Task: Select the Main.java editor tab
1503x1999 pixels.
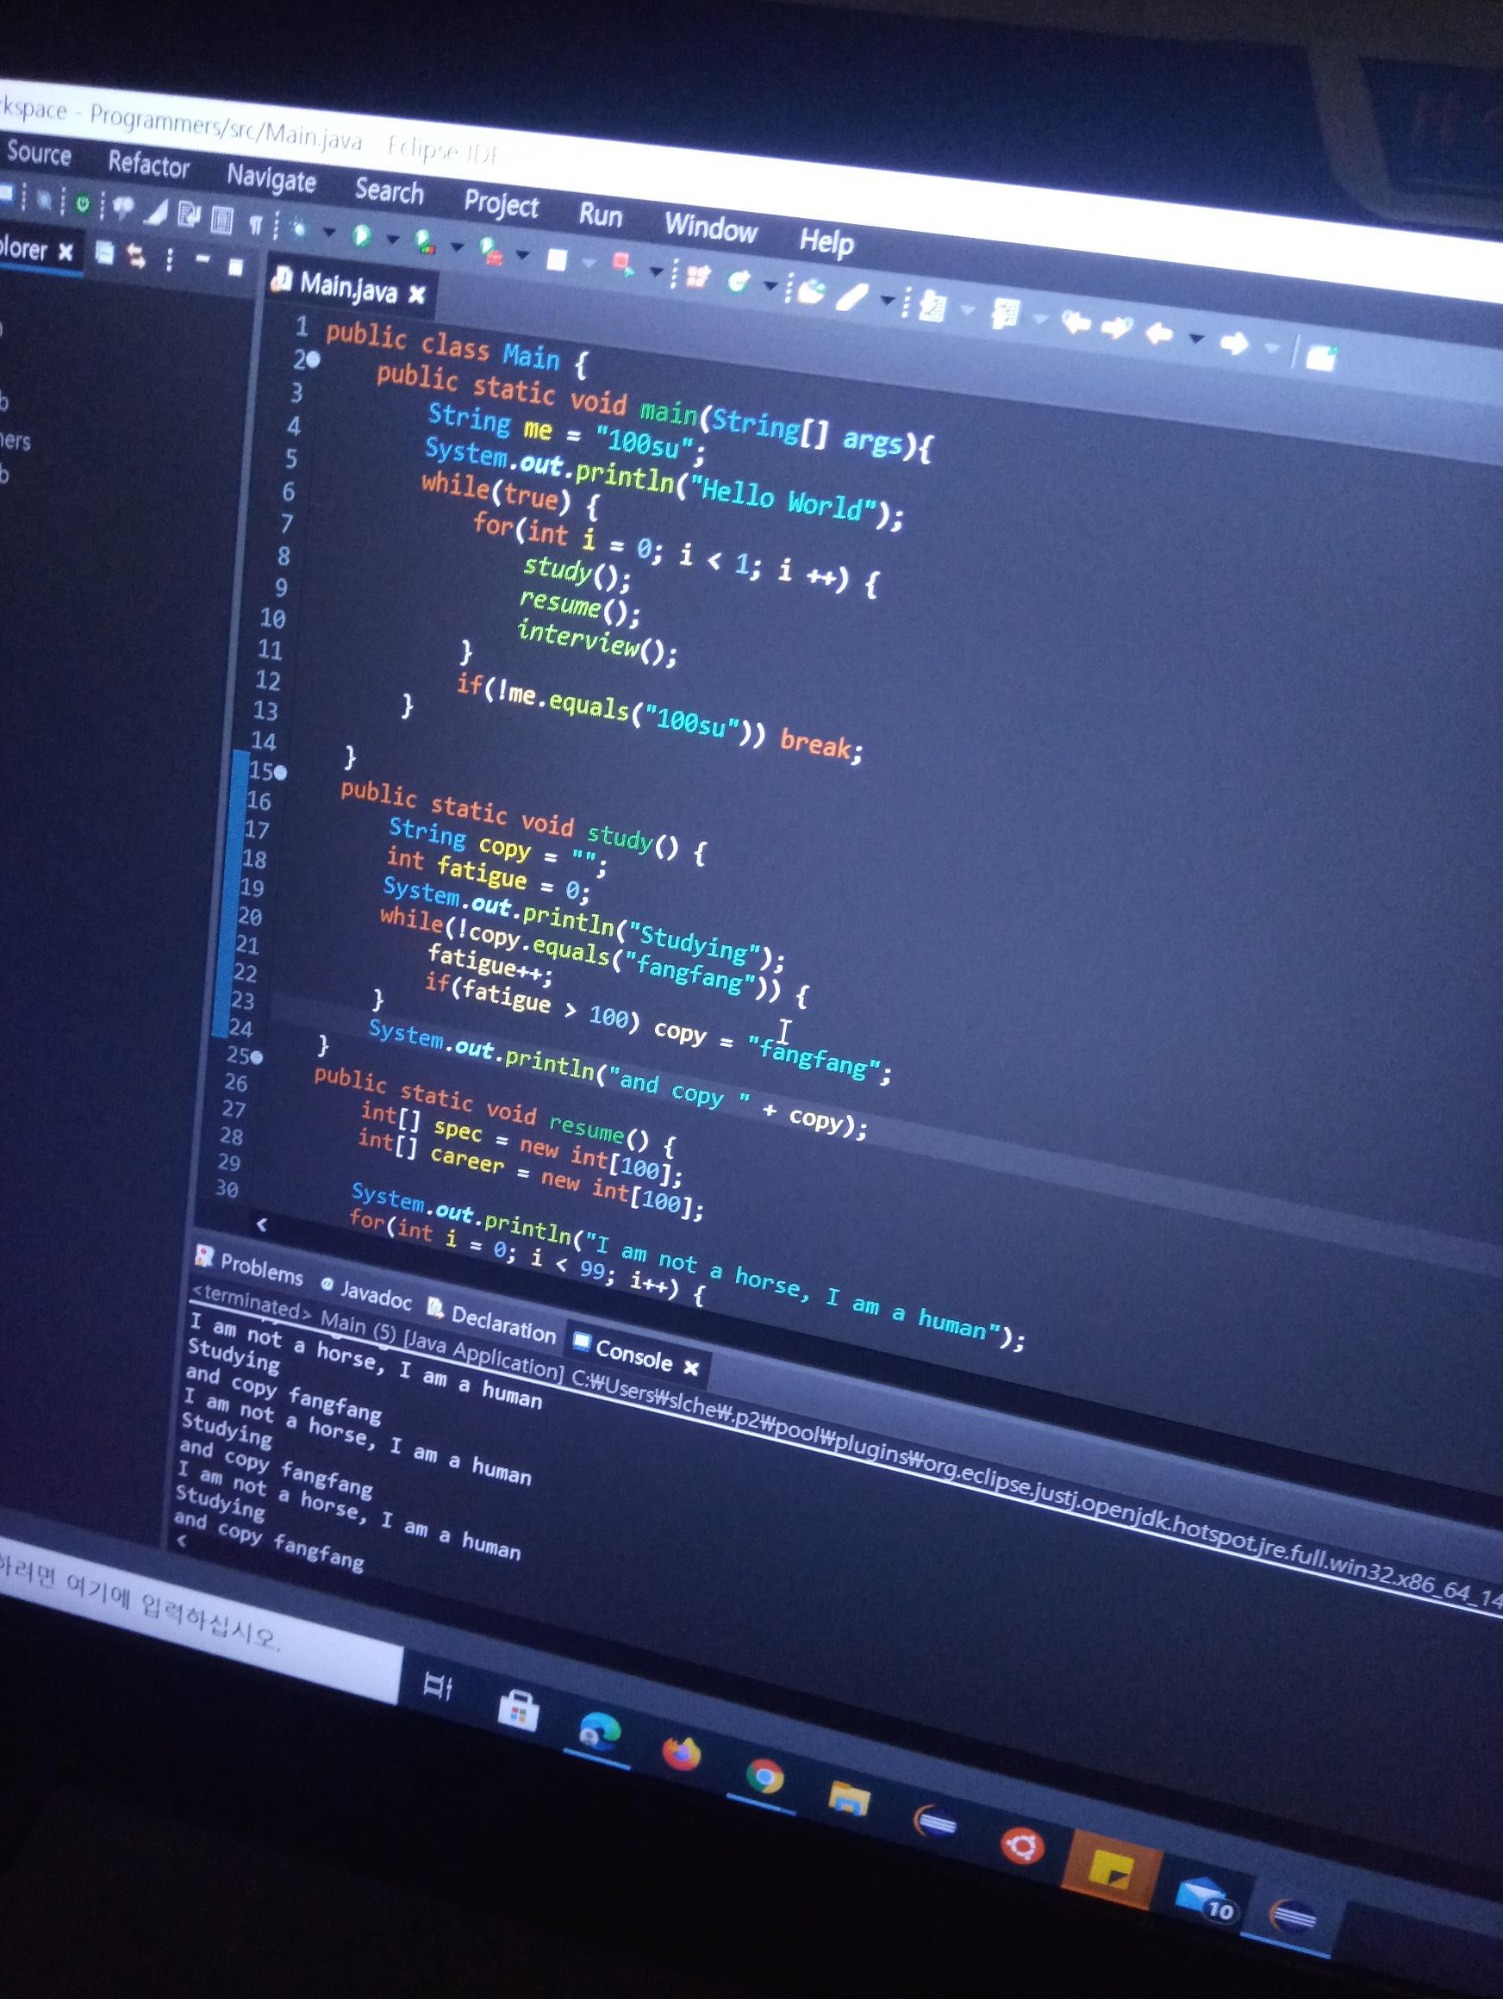Action: tap(348, 288)
